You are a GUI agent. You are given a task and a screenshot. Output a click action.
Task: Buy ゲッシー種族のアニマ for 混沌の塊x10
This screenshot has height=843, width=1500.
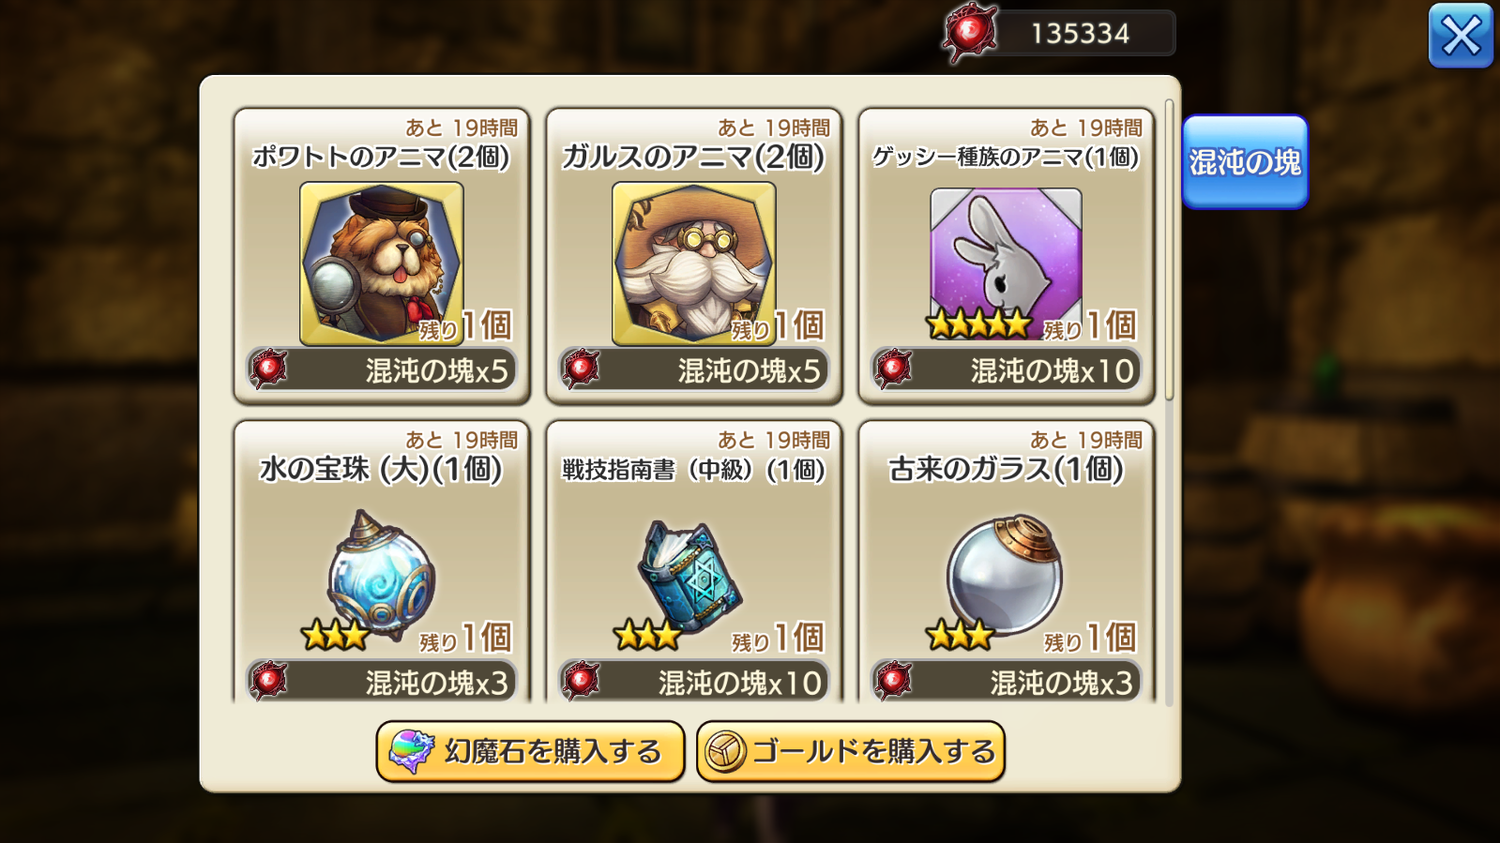(1006, 370)
